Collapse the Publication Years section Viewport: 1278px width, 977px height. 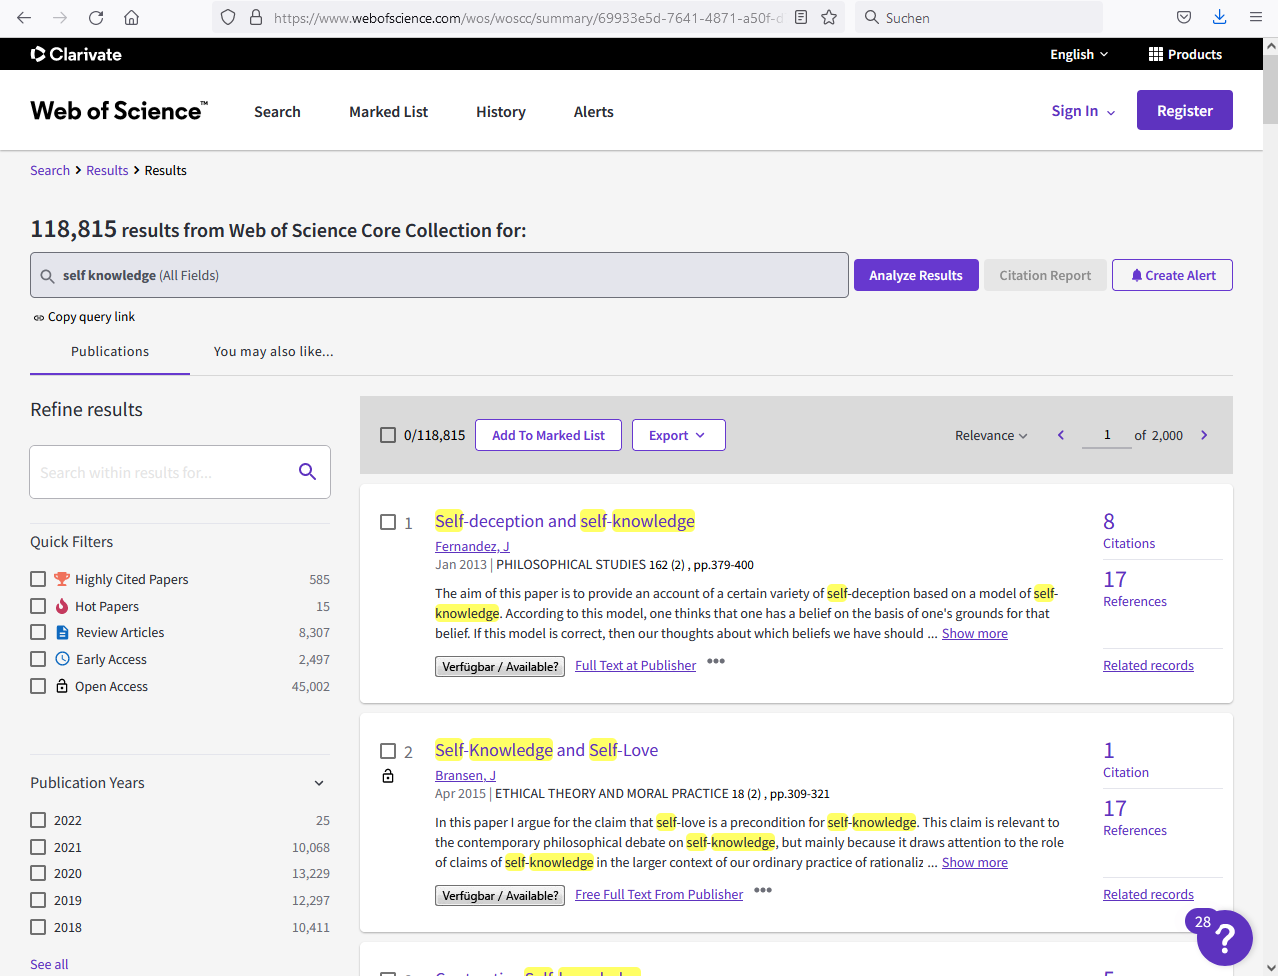tap(319, 783)
